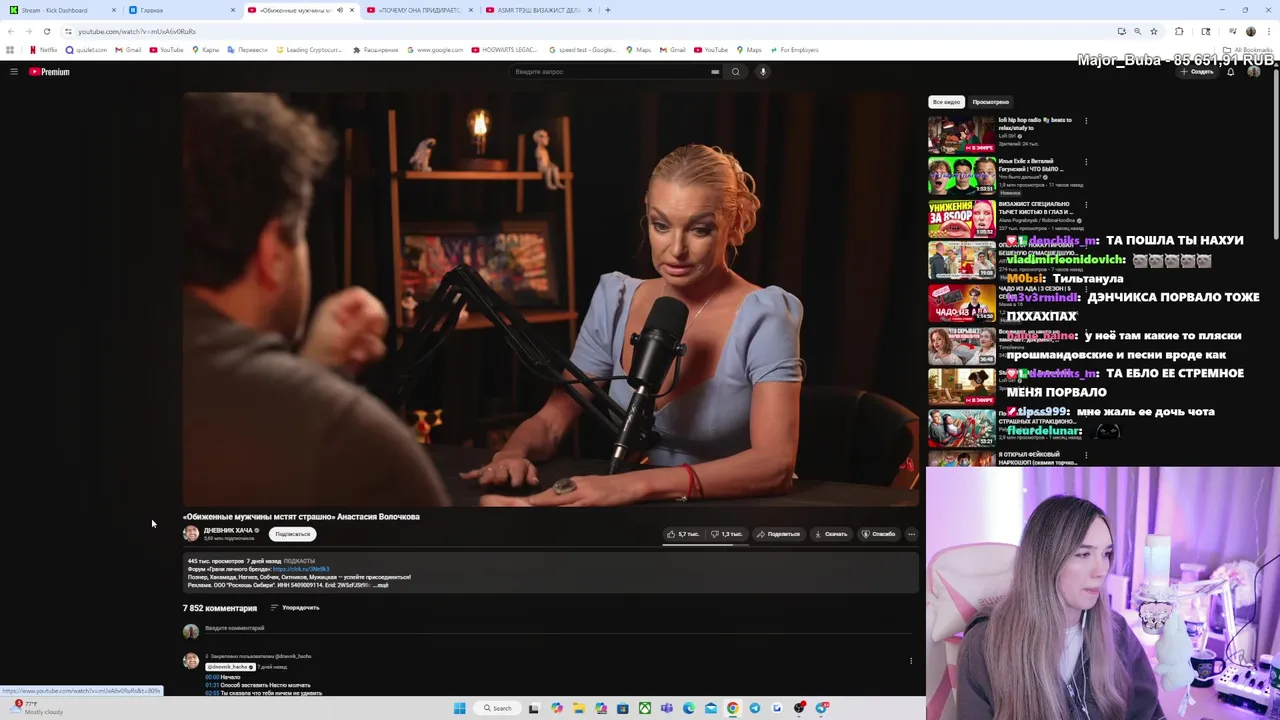Open the lofi hip hop radio thumbnail
This screenshot has width=1280, height=720.
pos(962,135)
